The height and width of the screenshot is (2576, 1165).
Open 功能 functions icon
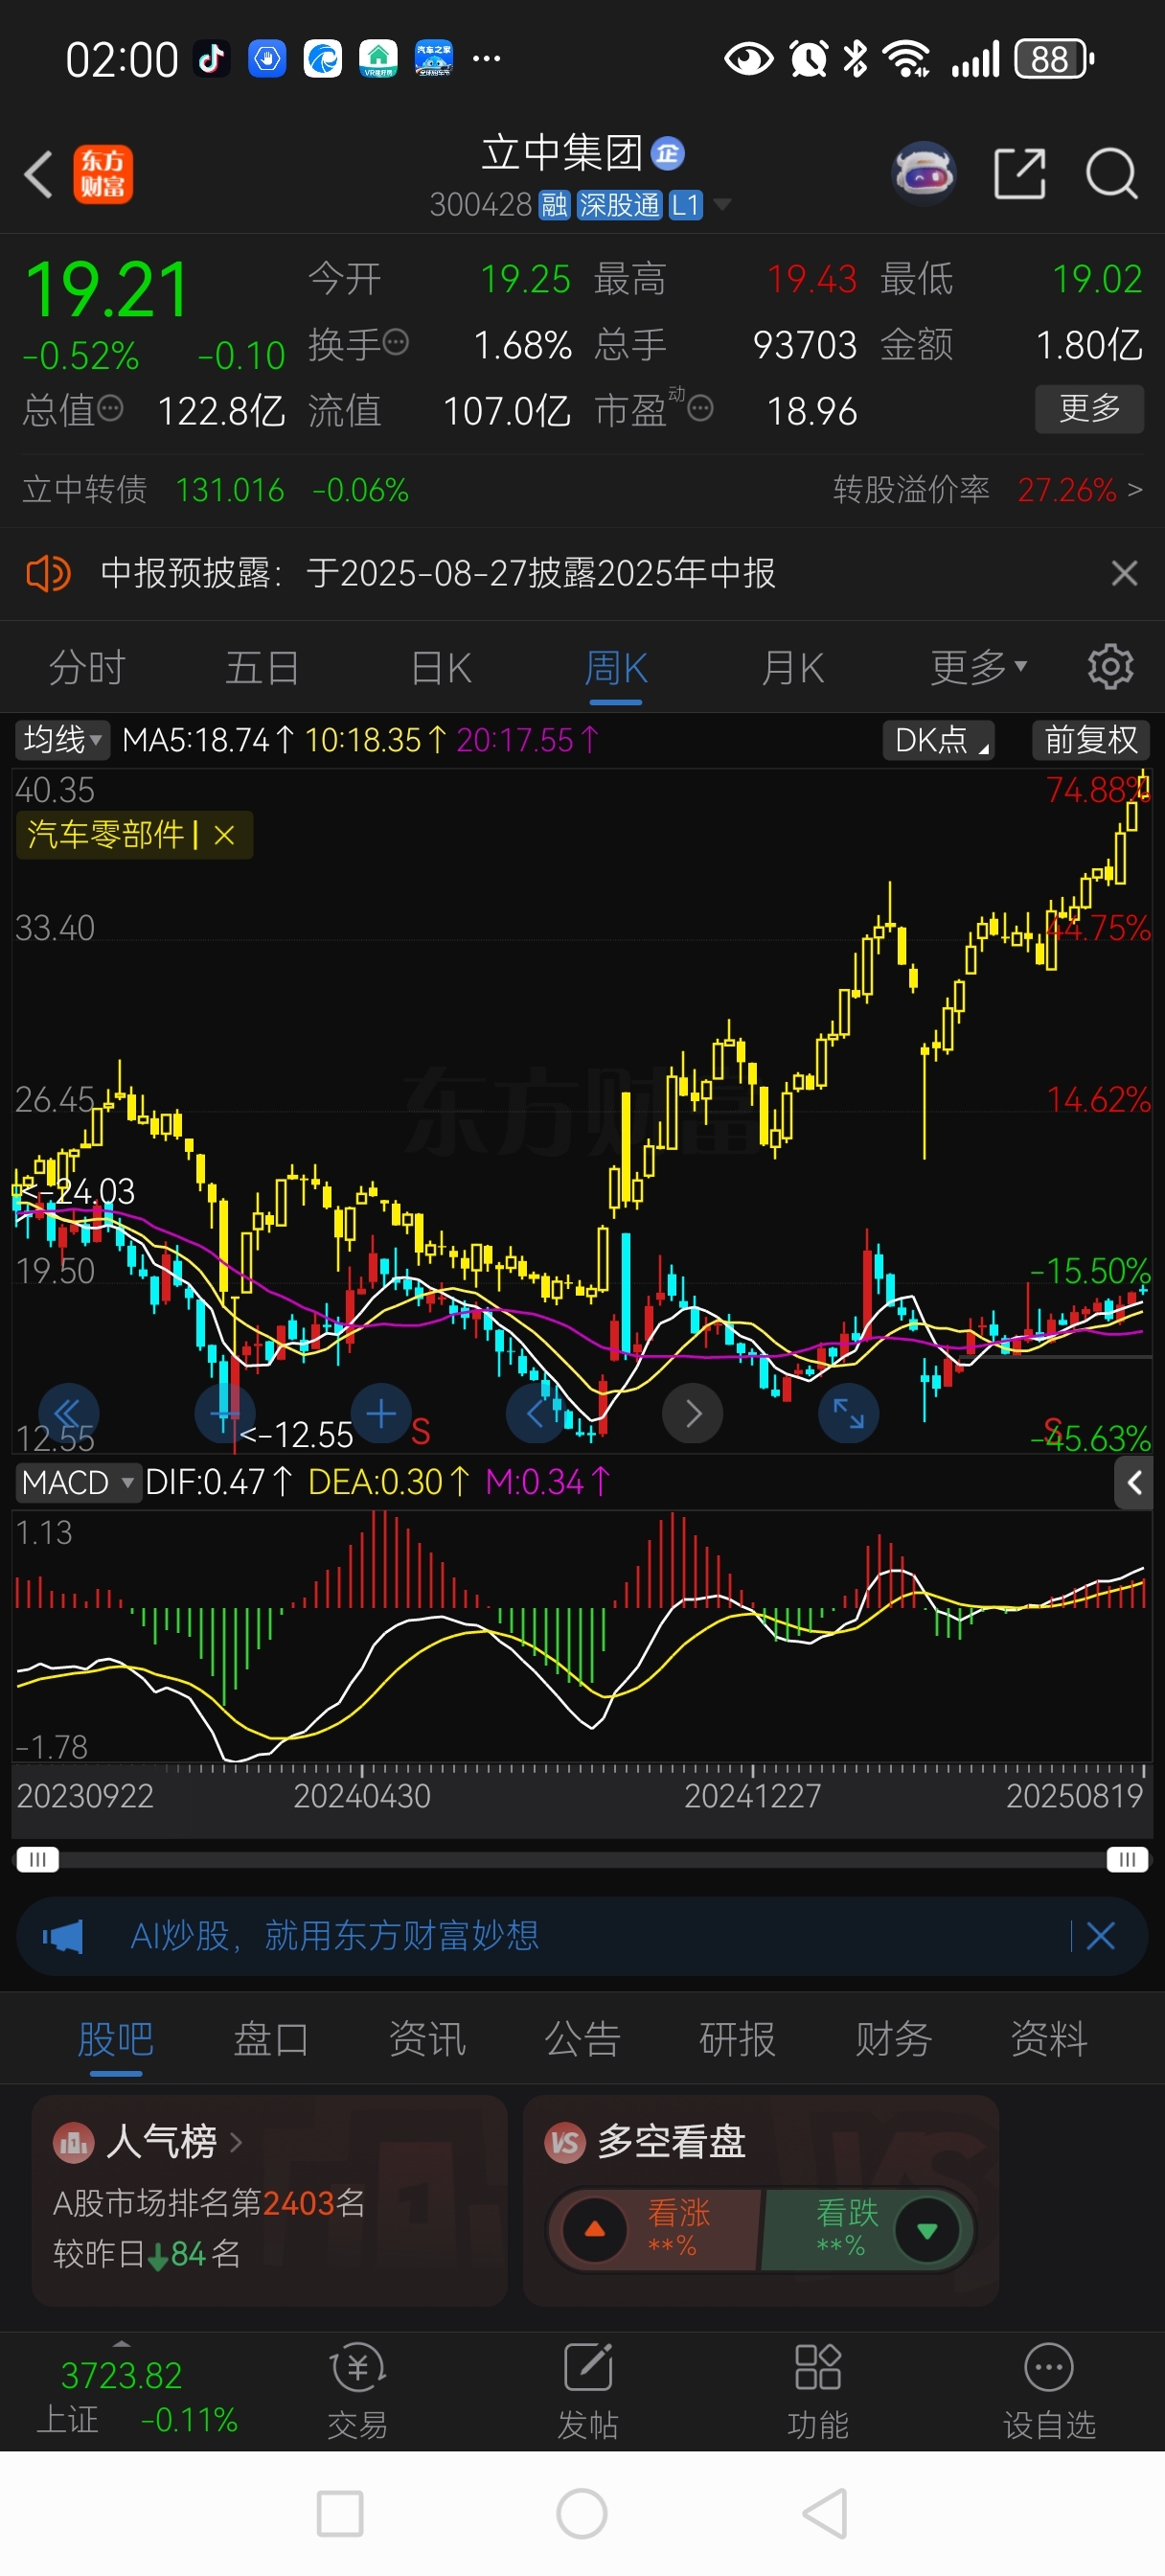pyautogui.click(x=818, y=2391)
